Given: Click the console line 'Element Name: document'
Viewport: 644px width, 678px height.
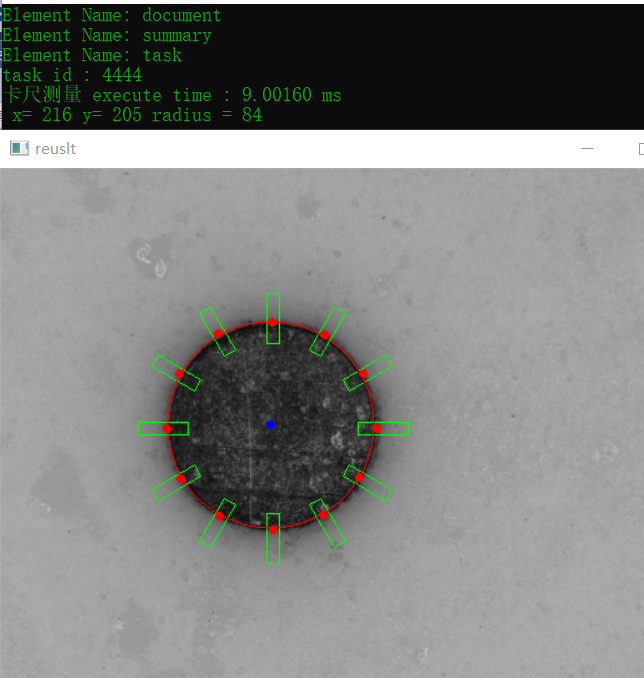Looking at the screenshot, I should click(112, 16).
